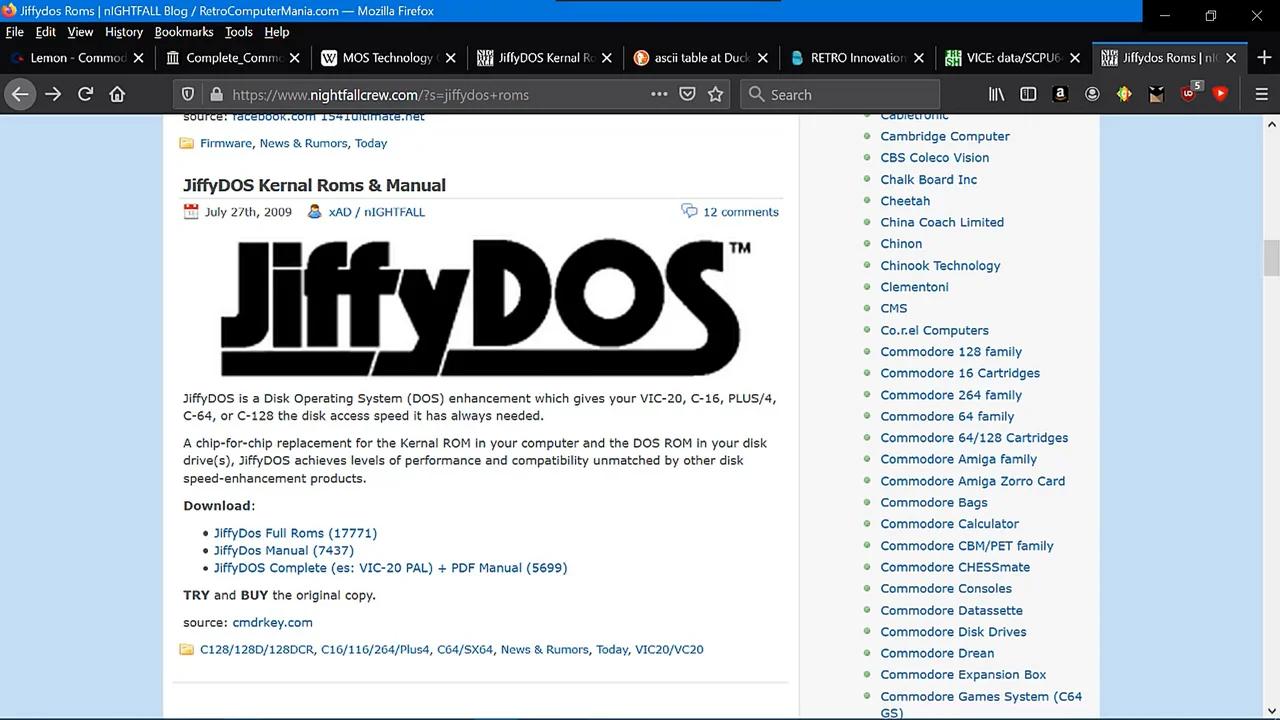Image resolution: width=1280 pixels, height=720 pixels.
Task: Open the Tools menu
Action: [x=238, y=32]
